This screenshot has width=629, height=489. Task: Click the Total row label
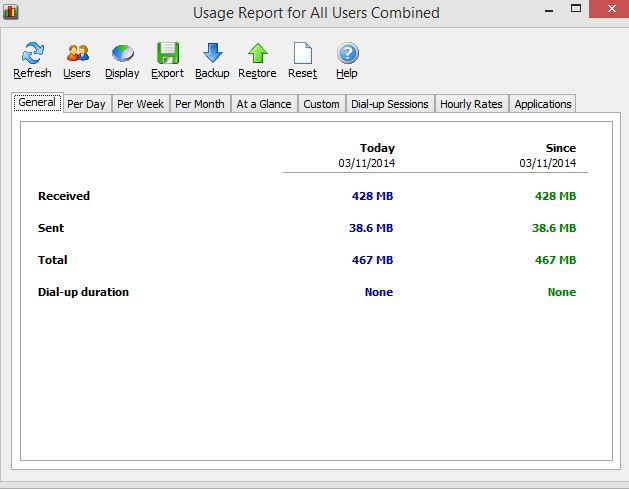pyautogui.click(x=53, y=260)
